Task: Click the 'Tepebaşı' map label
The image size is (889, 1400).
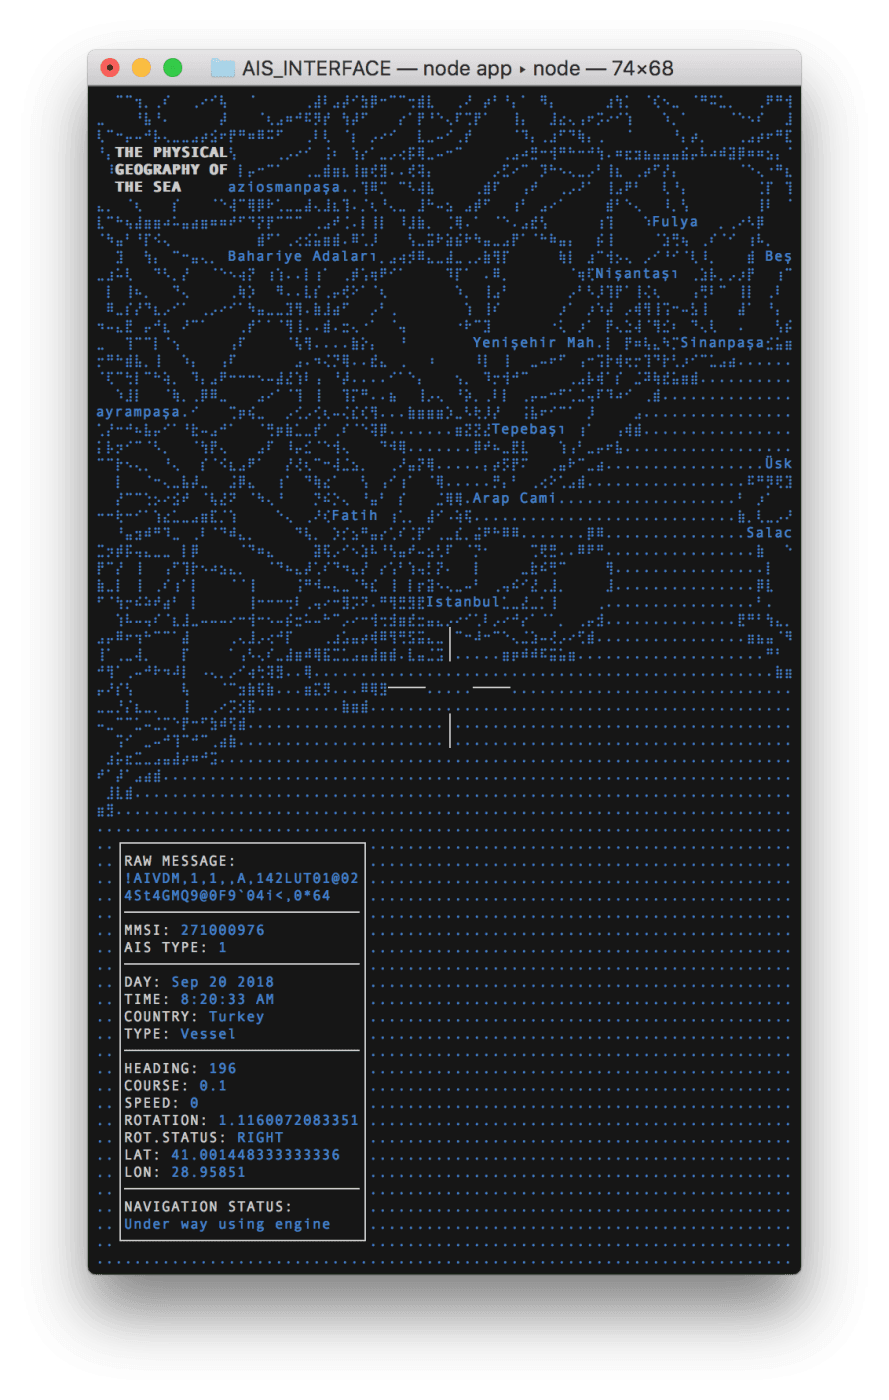Action: coord(529,429)
